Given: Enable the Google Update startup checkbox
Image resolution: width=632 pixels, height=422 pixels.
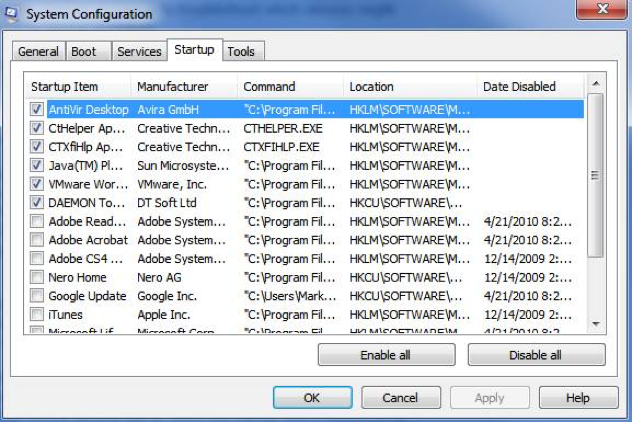Looking at the screenshot, I should (37, 296).
